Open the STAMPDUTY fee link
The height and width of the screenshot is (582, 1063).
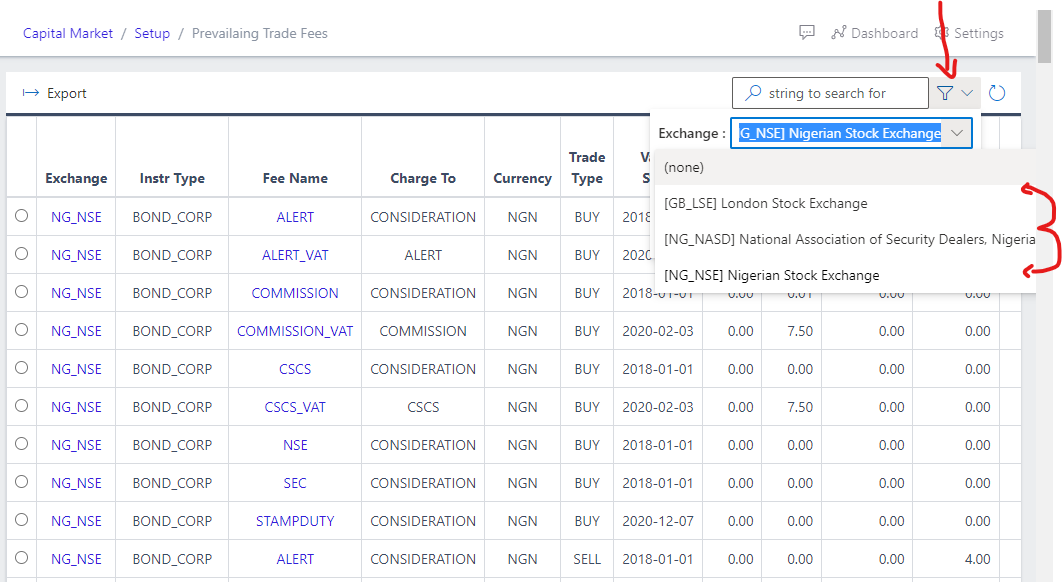(294, 520)
